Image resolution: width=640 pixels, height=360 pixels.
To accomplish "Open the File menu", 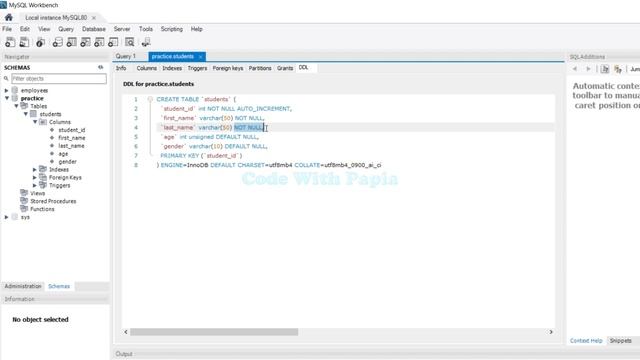I will click(7, 29).
